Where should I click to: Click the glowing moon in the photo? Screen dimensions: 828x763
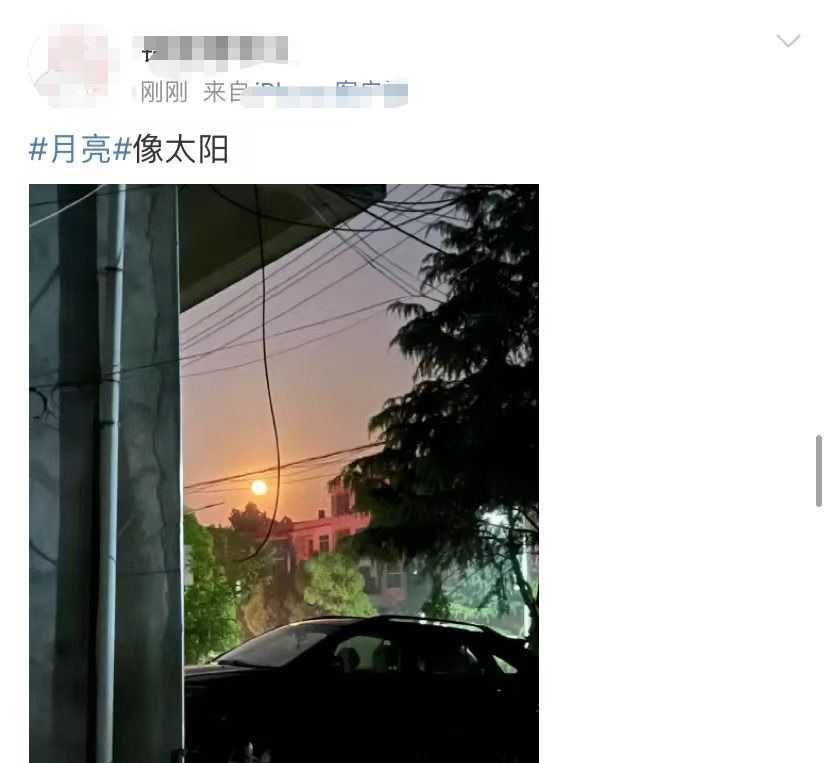[x=259, y=487]
